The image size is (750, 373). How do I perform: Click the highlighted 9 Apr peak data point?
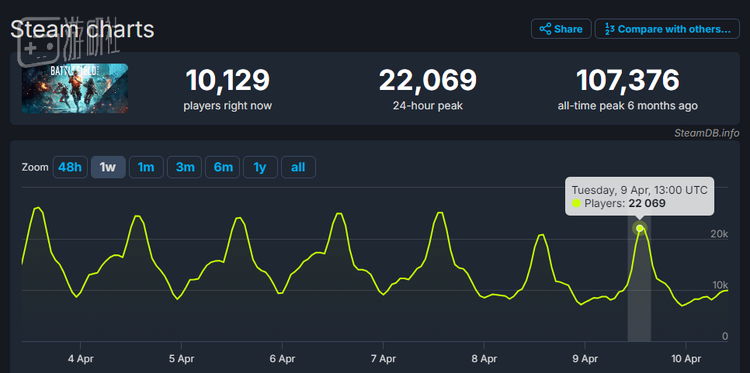[640, 228]
